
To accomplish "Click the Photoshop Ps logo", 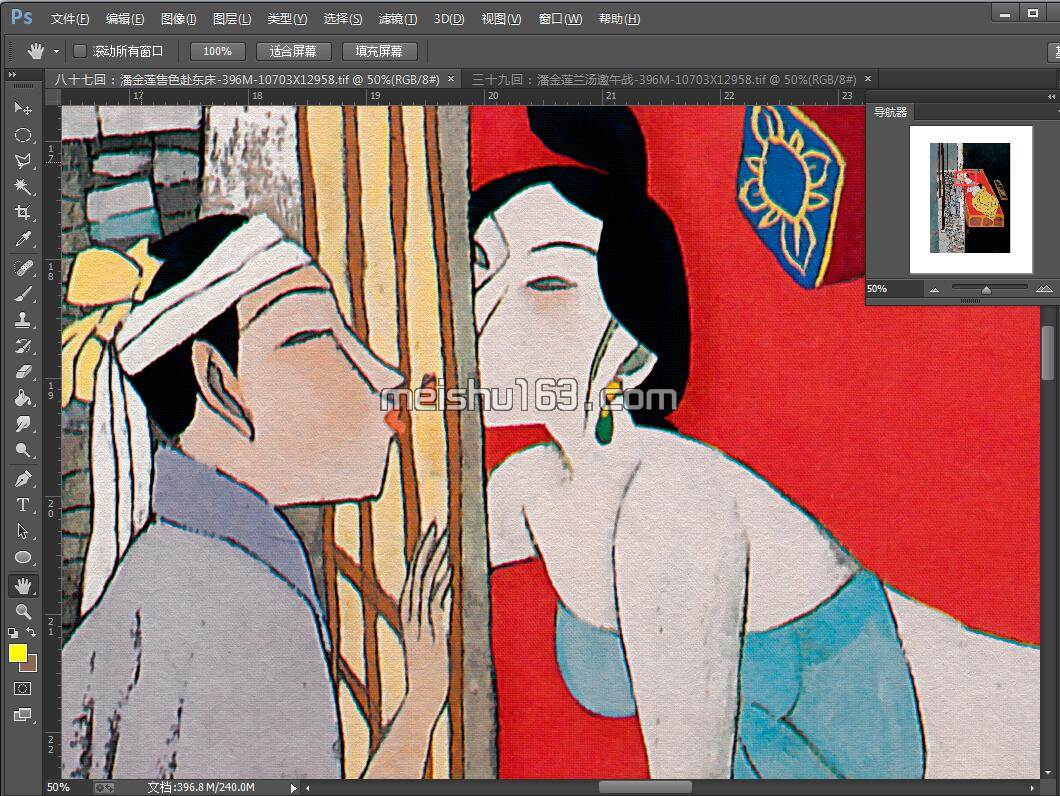I will click(22, 17).
